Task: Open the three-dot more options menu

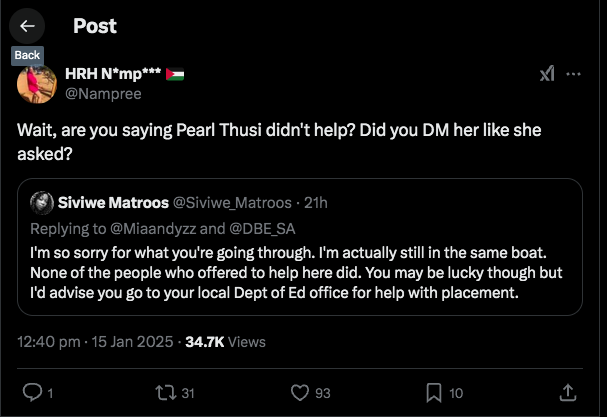Action: (574, 75)
